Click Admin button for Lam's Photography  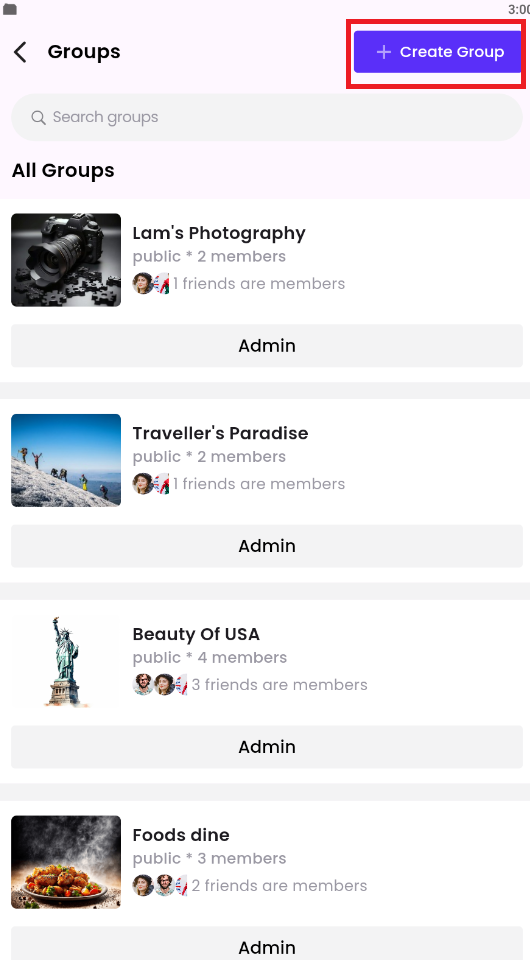pyautogui.click(x=267, y=346)
